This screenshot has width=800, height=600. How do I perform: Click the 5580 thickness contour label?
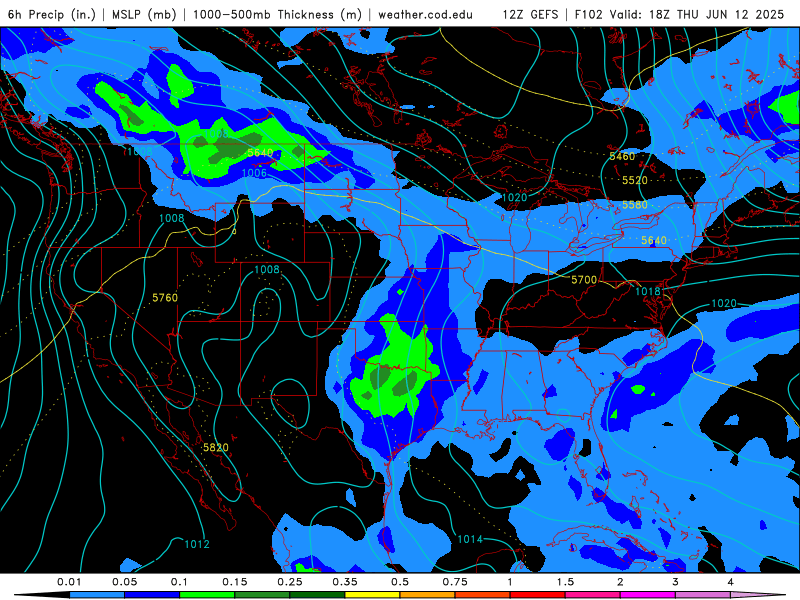635,205
